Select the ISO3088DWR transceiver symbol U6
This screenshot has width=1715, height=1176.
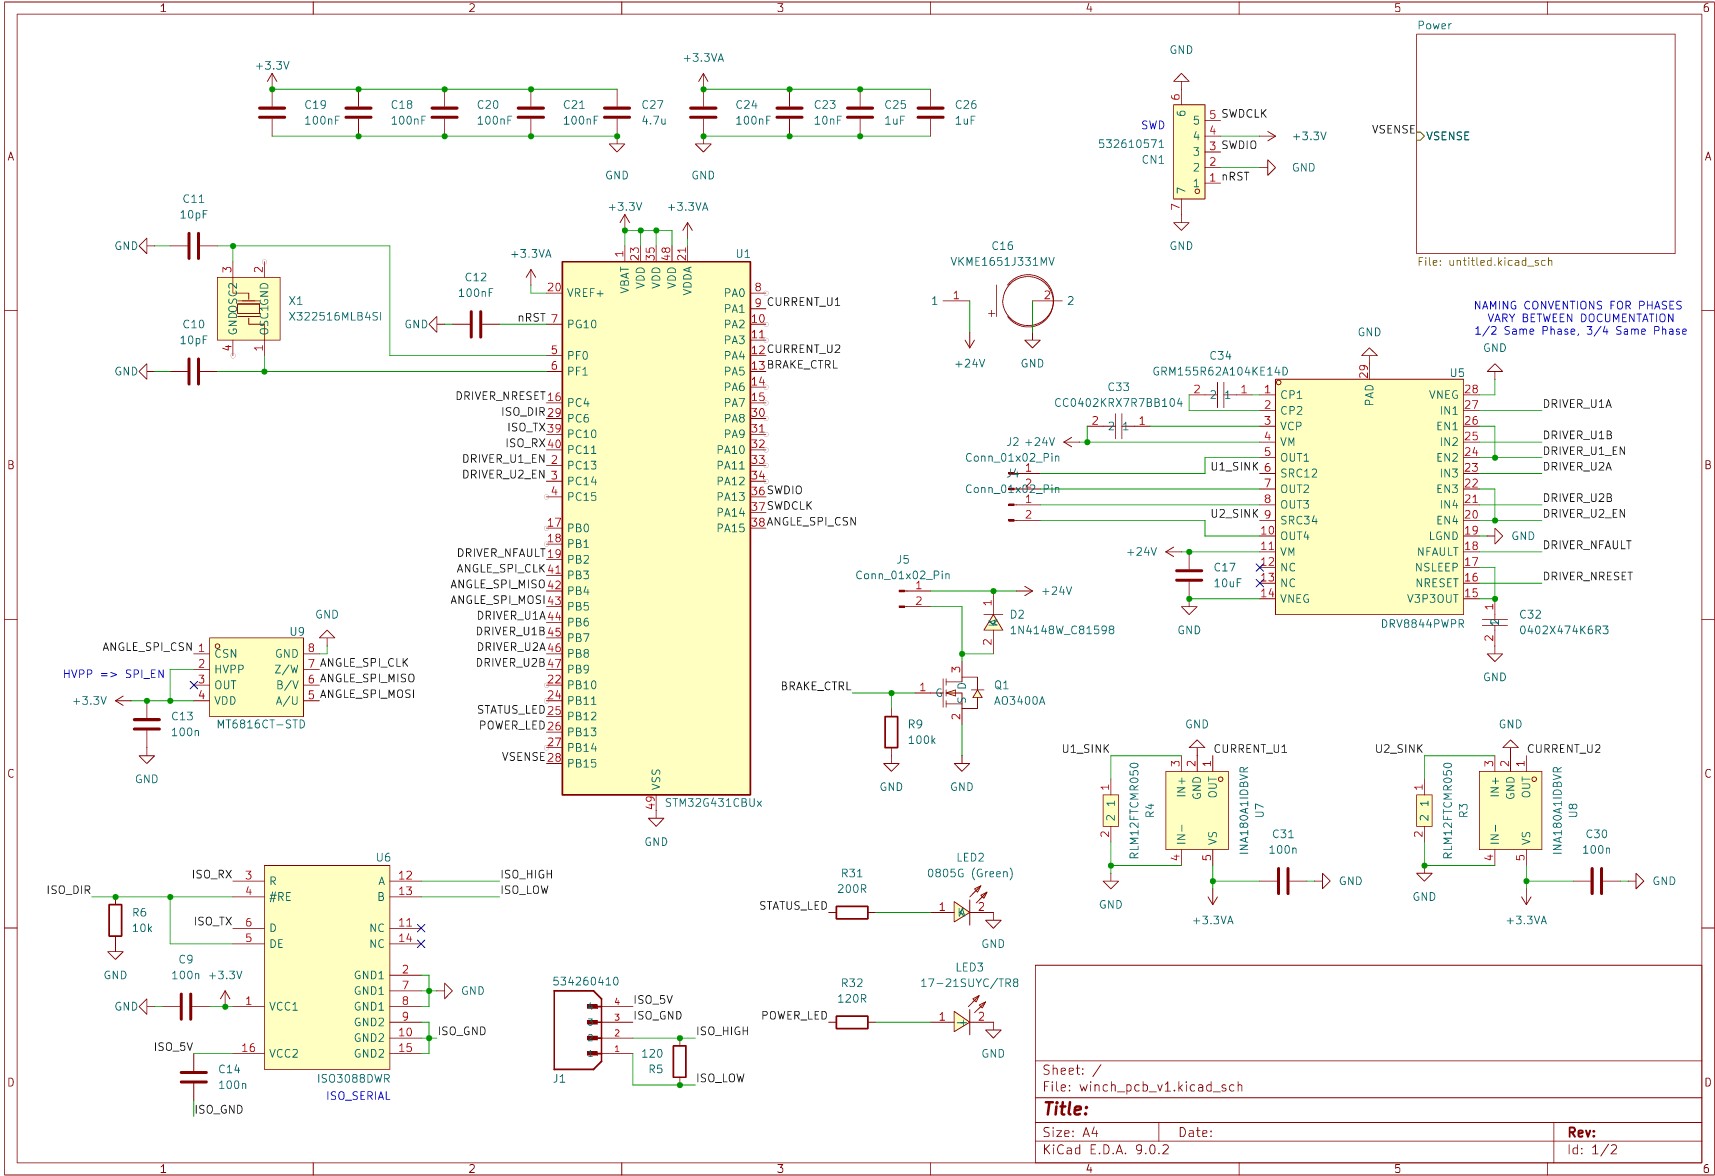(x=327, y=969)
